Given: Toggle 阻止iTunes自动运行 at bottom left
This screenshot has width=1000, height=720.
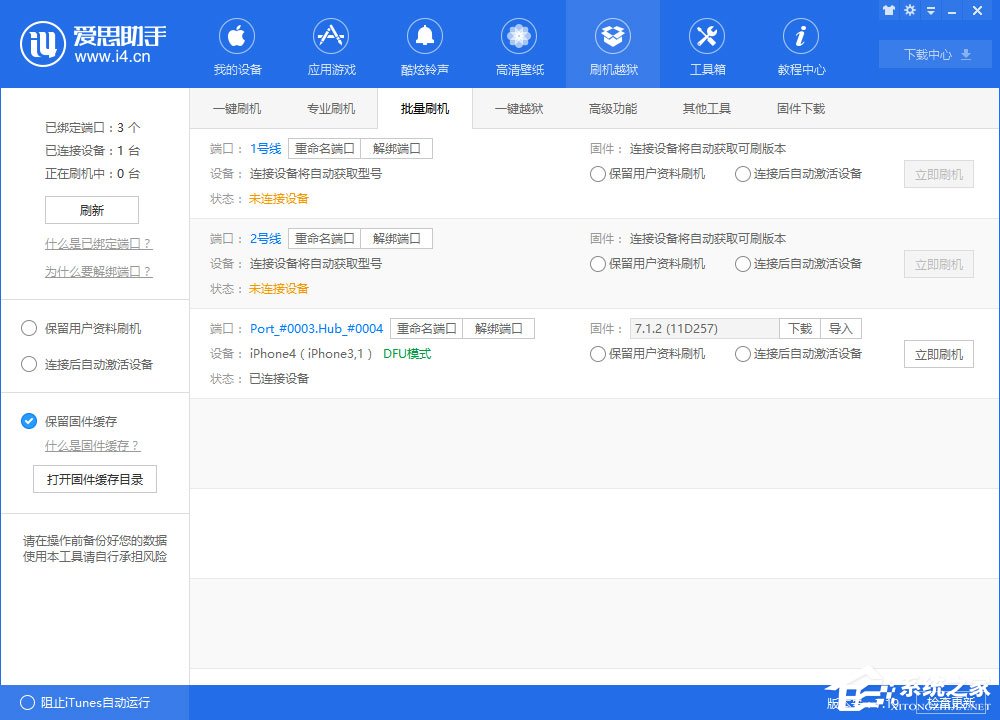Looking at the screenshot, I should (x=29, y=703).
